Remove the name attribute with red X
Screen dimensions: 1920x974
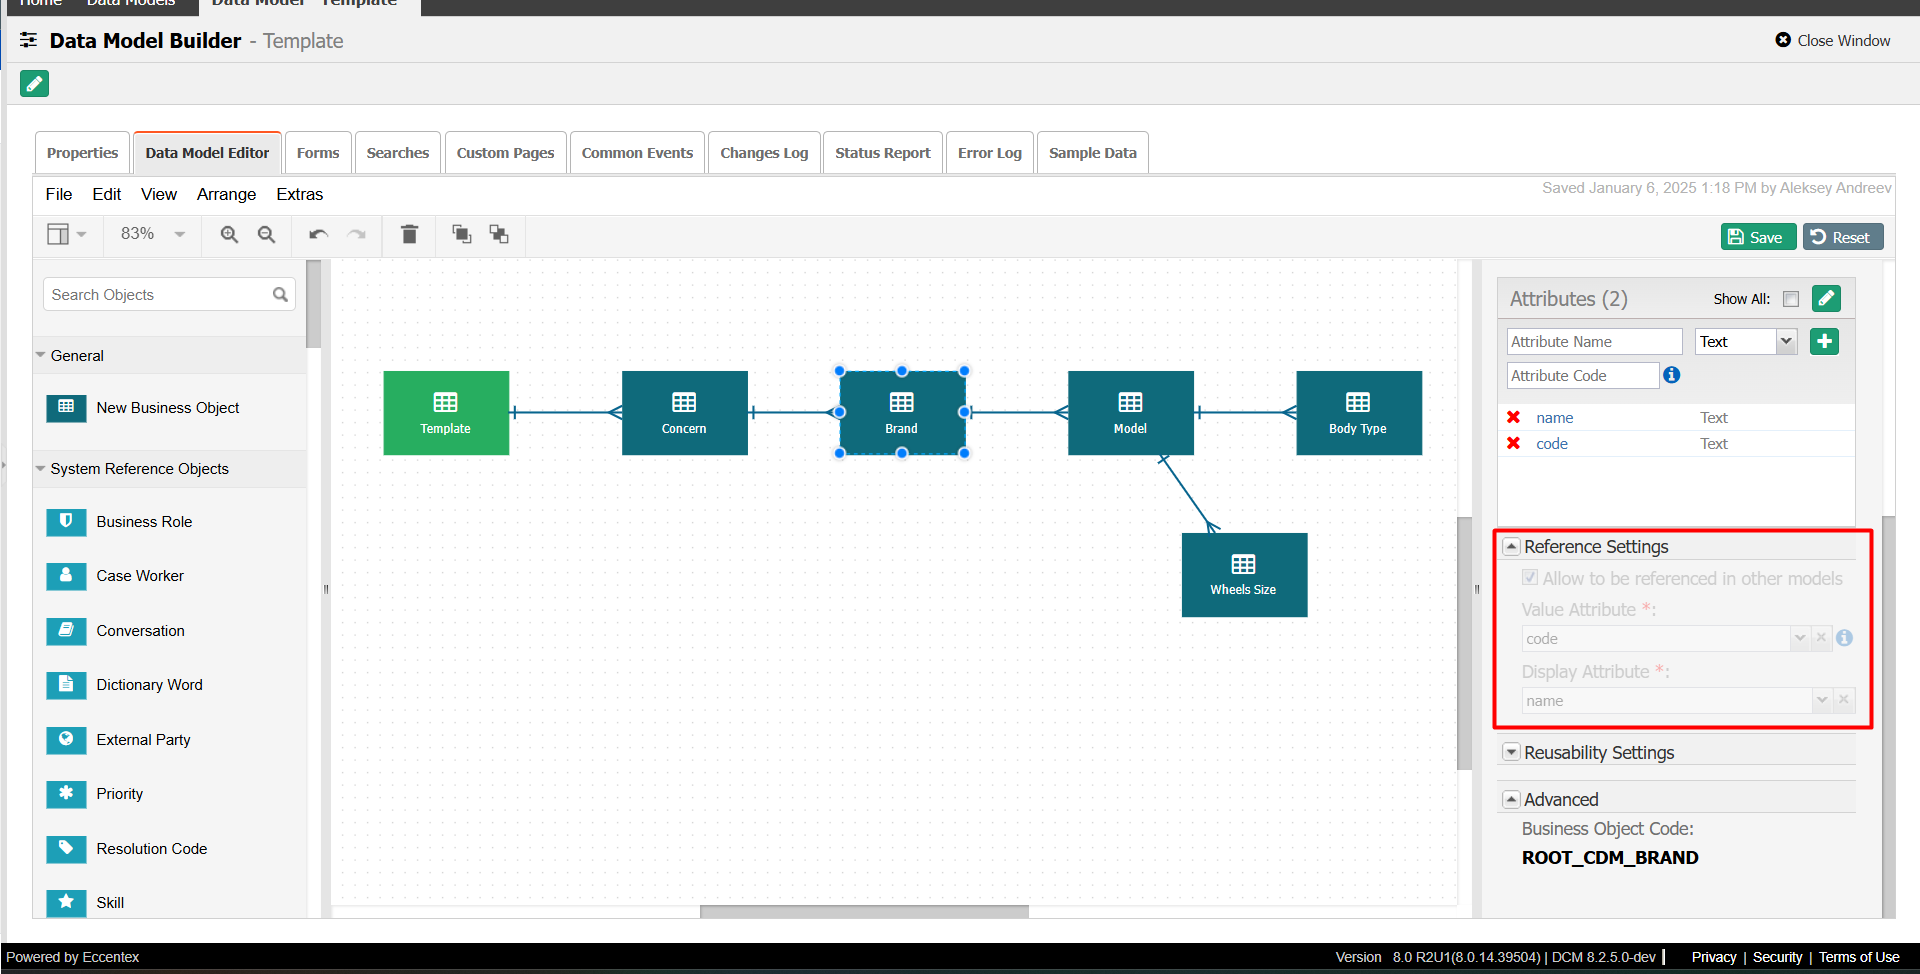[1513, 417]
